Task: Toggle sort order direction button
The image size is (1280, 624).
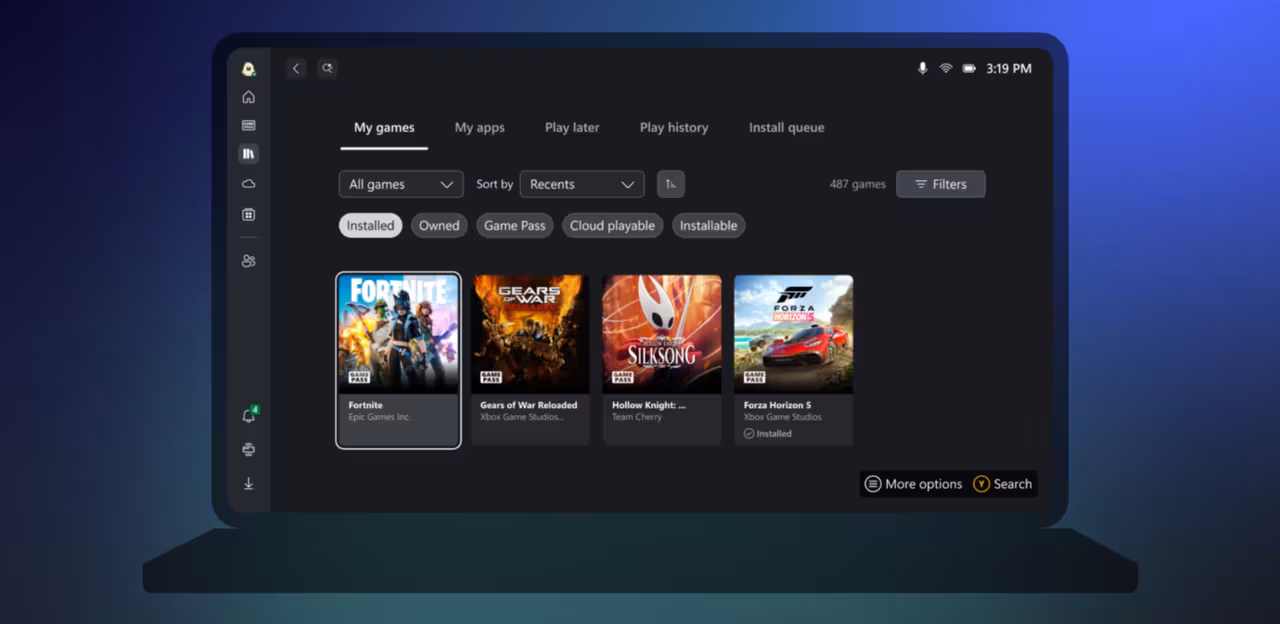Action: tap(671, 184)
